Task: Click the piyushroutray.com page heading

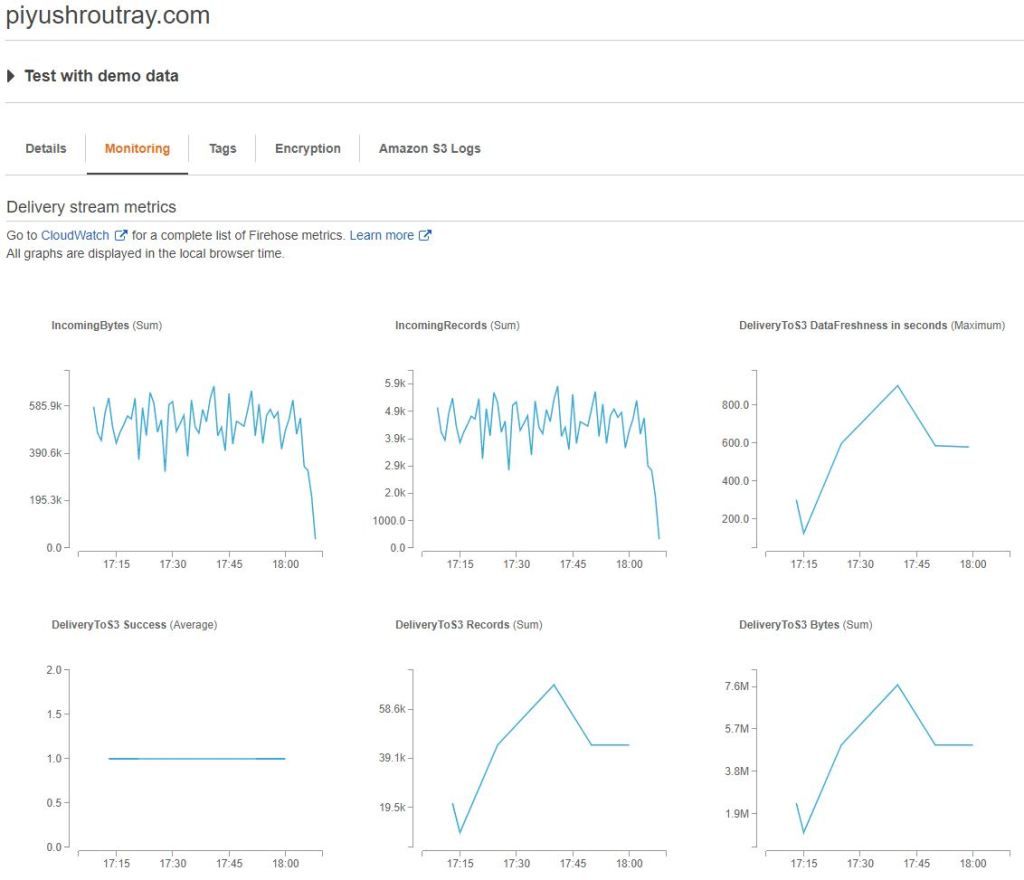Action: [108, 16]
